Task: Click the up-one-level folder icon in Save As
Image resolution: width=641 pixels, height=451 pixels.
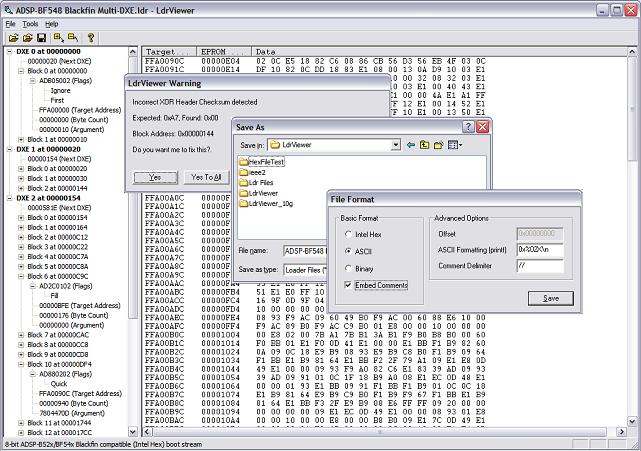Action: (x=424, y=145)
